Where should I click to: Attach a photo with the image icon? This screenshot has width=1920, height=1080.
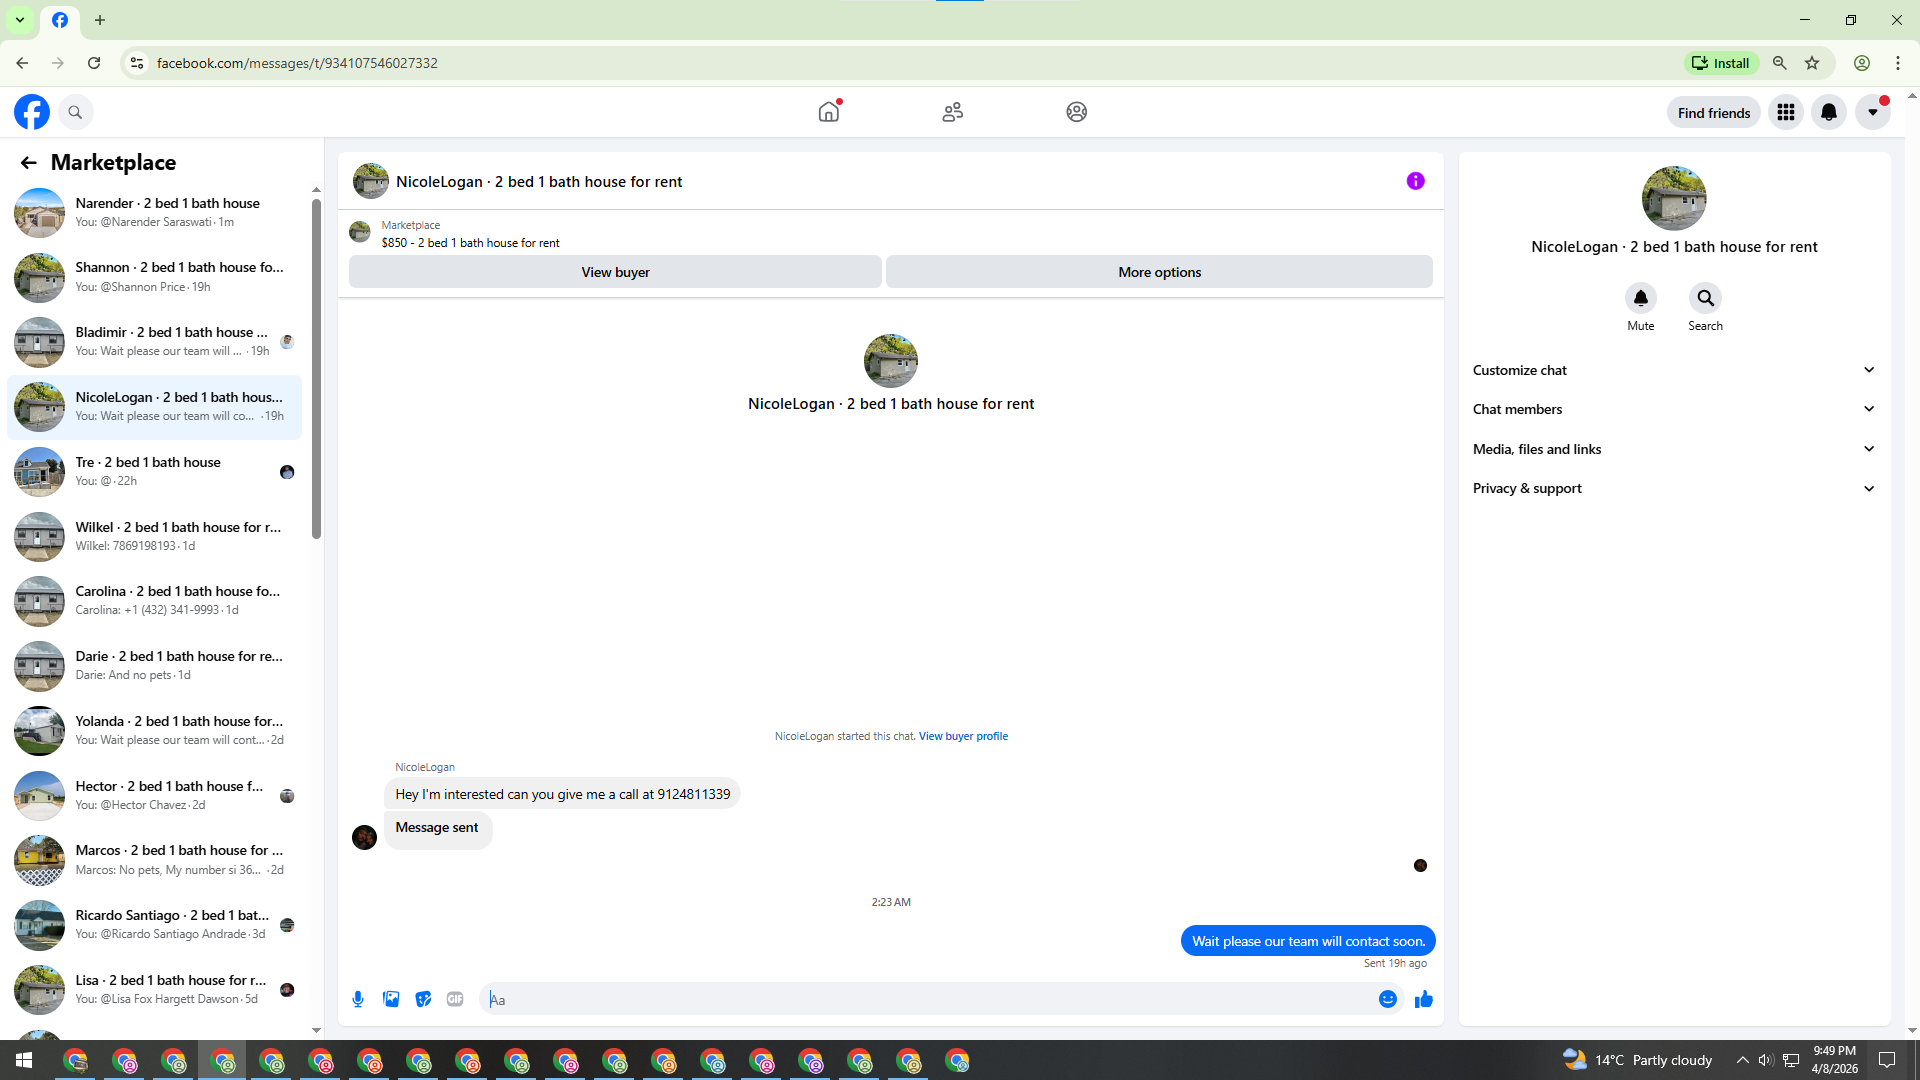click(391, 999)
